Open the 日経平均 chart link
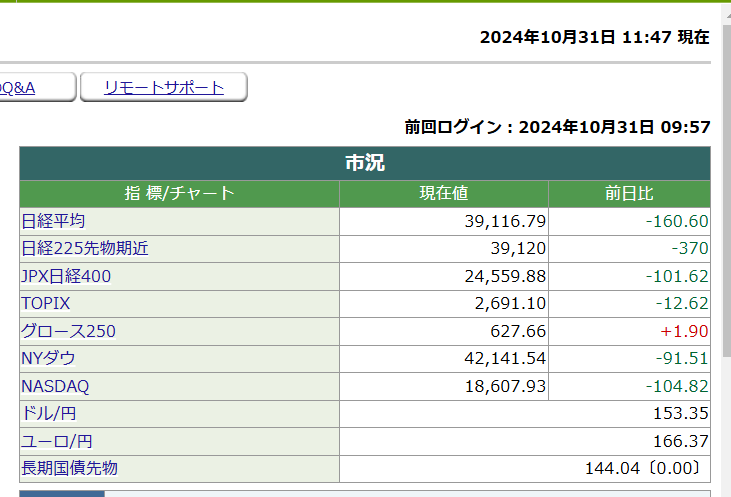This screenshot has width=731, height=497. click(53, 221)
